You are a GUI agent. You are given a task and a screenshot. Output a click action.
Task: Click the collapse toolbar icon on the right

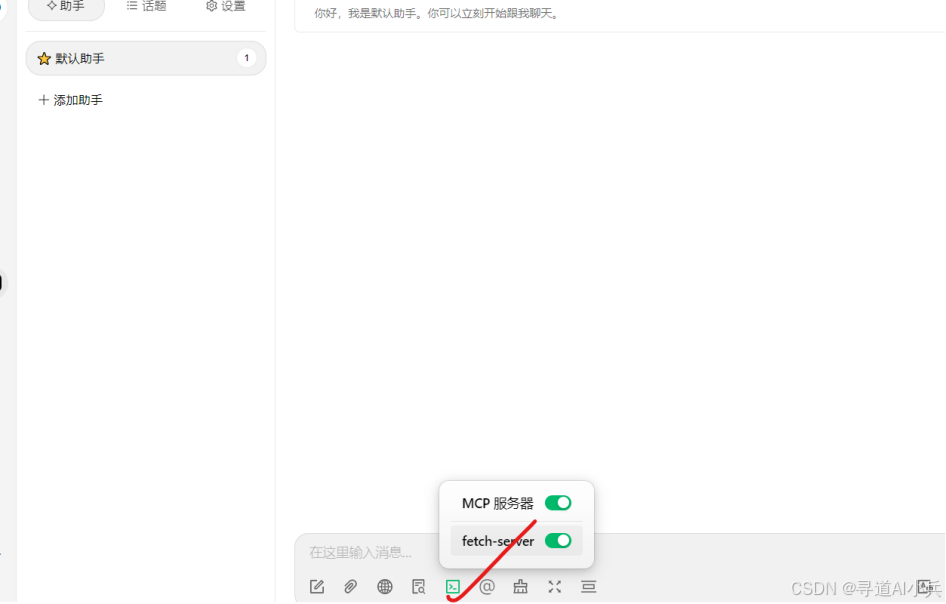[x=589, y=587]
